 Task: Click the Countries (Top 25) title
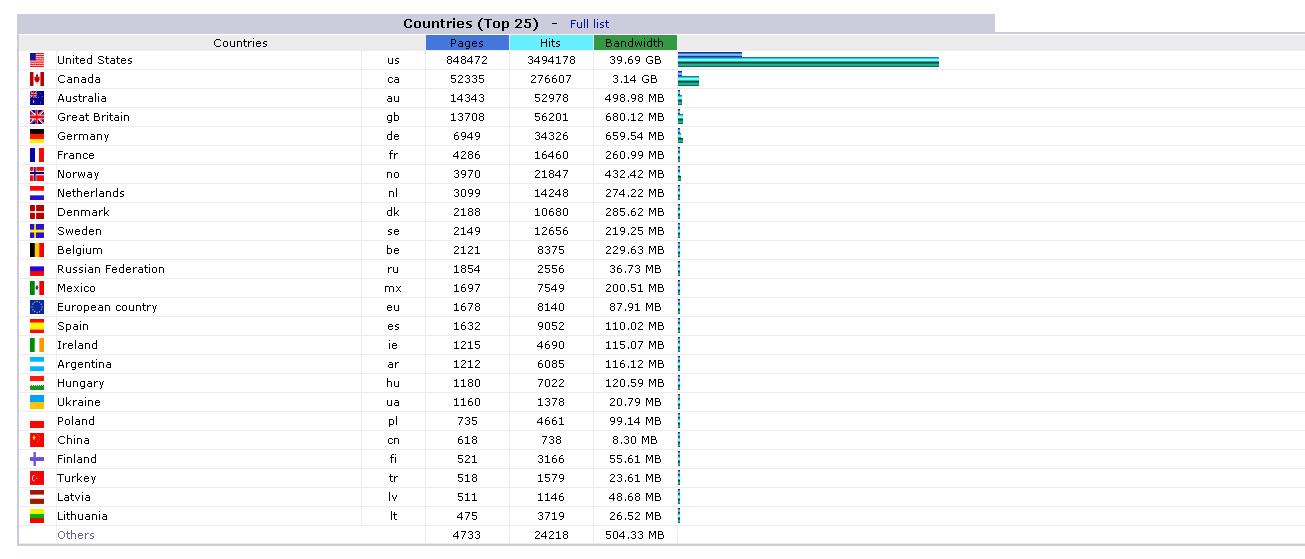[x=471, y=24]
